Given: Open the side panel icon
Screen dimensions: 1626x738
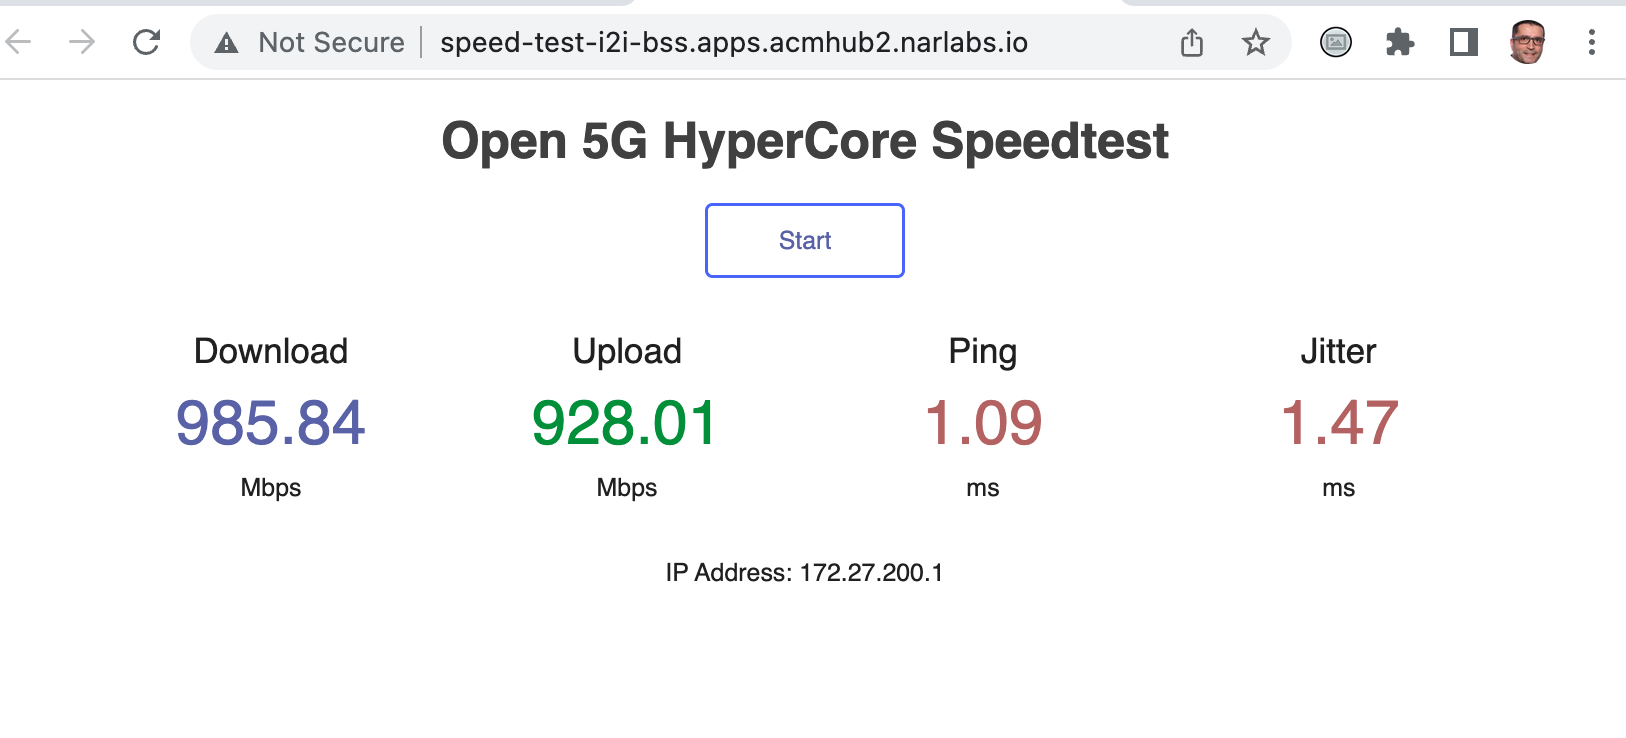Looking at the screenshot, I should [1463, 42].
